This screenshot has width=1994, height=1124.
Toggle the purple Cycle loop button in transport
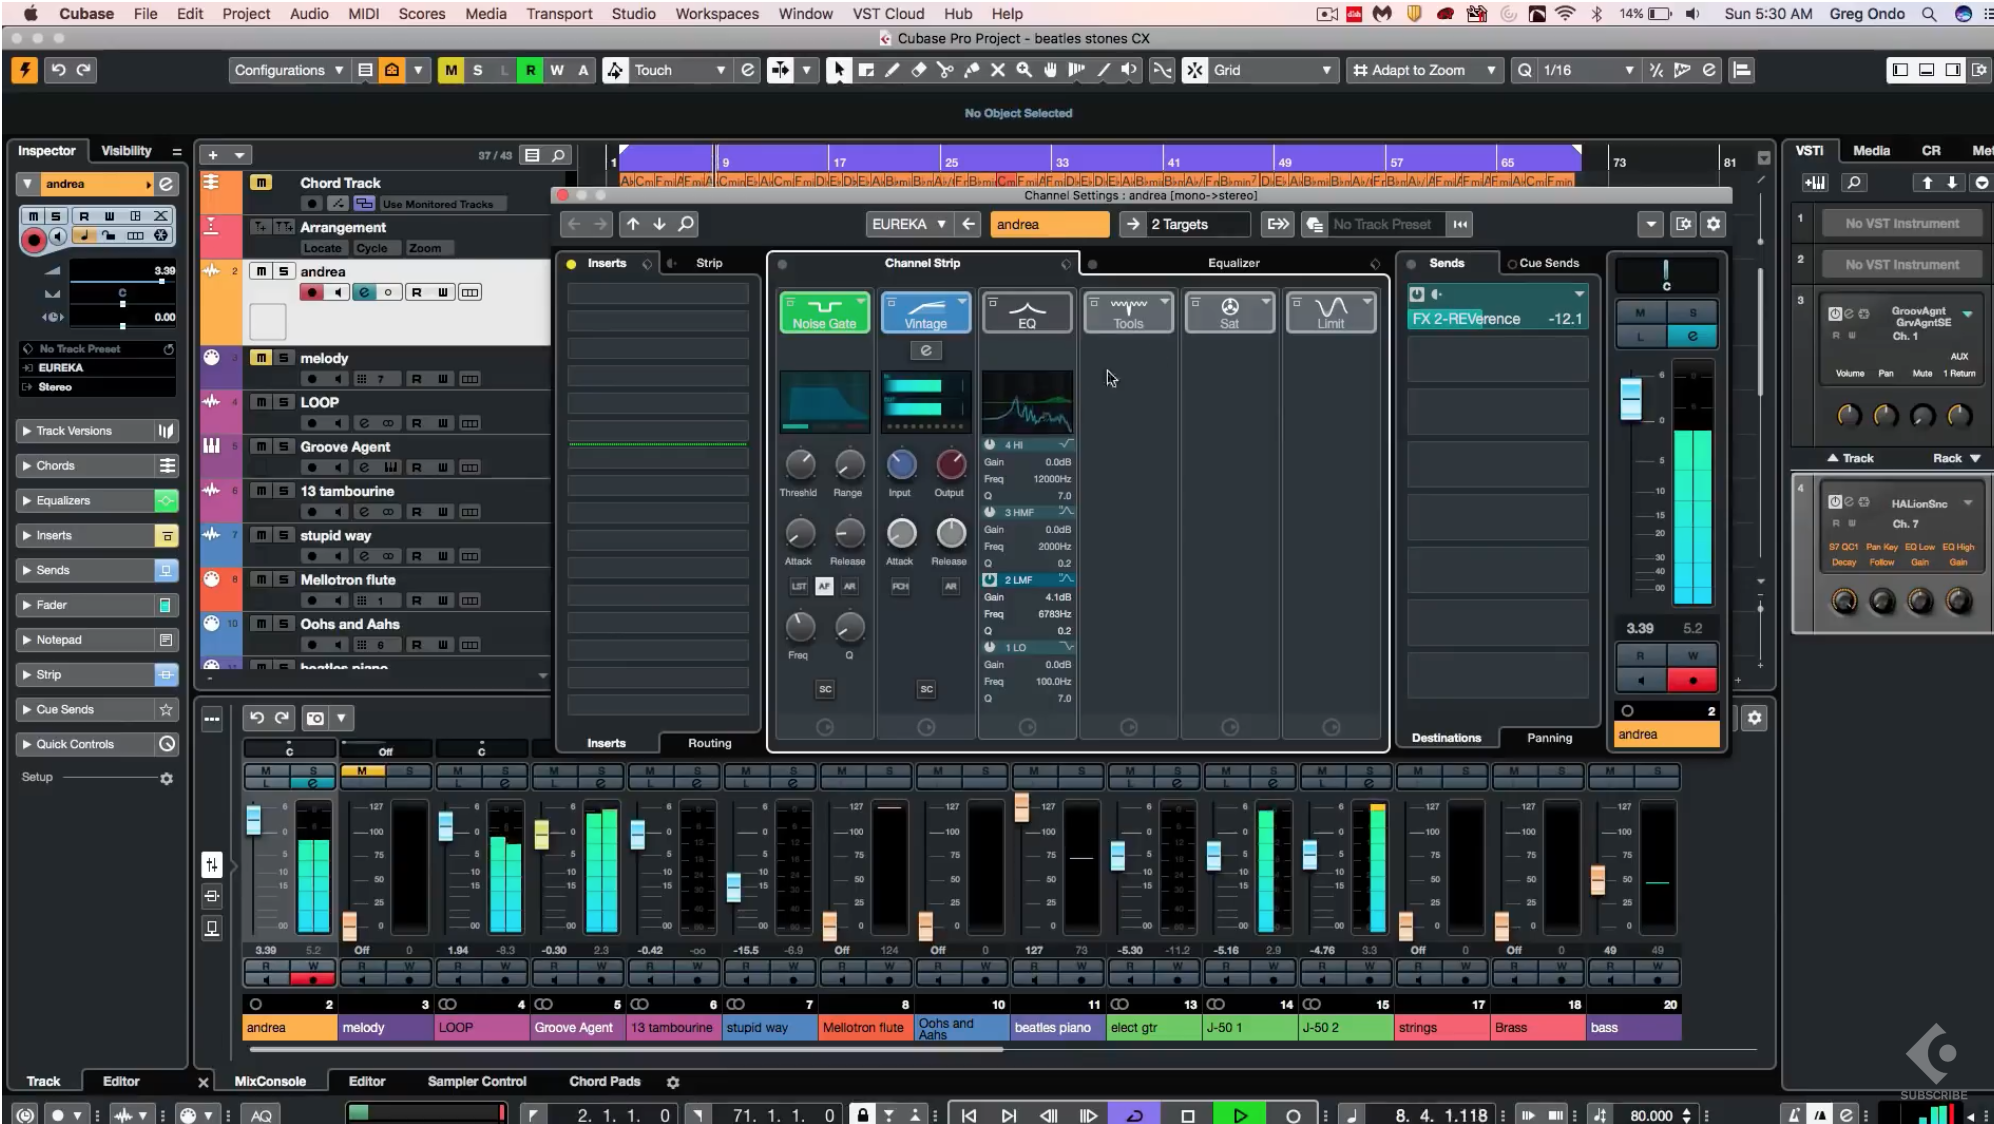1135,1115
